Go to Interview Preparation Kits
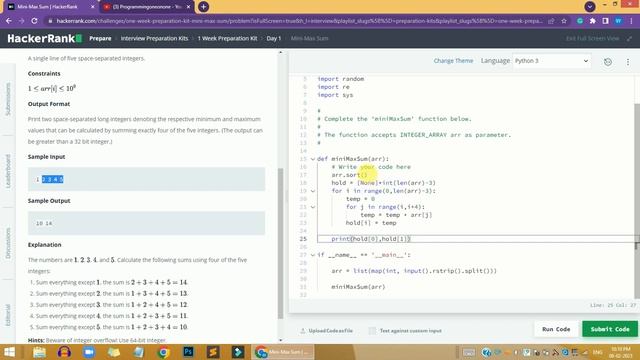This screenshot has width=640, height=360. click(x=154, y=38)
